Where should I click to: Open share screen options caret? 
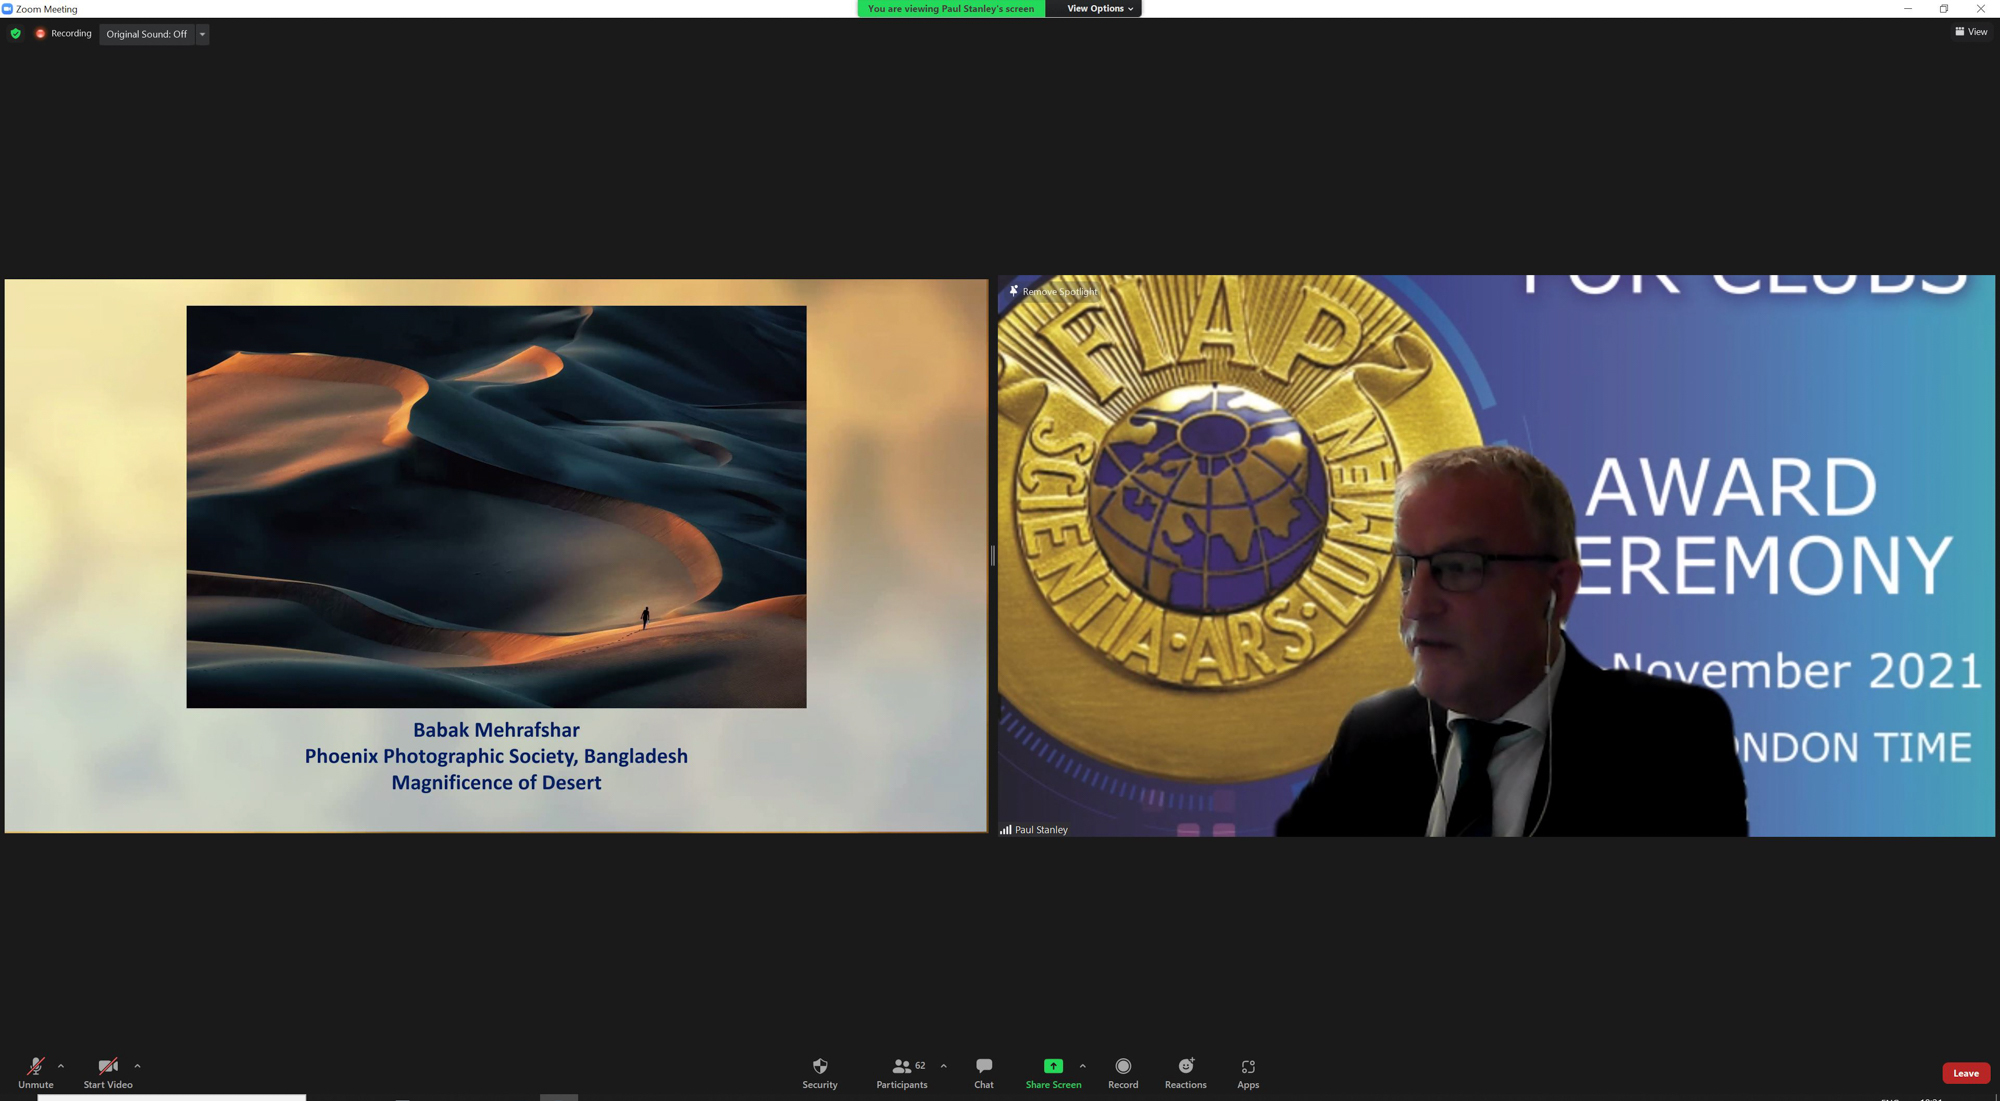click(1082, 1066)
